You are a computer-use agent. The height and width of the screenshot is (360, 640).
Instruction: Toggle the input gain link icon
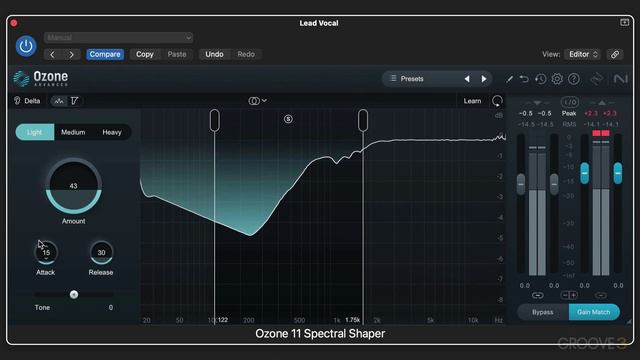tap(538, 295)
